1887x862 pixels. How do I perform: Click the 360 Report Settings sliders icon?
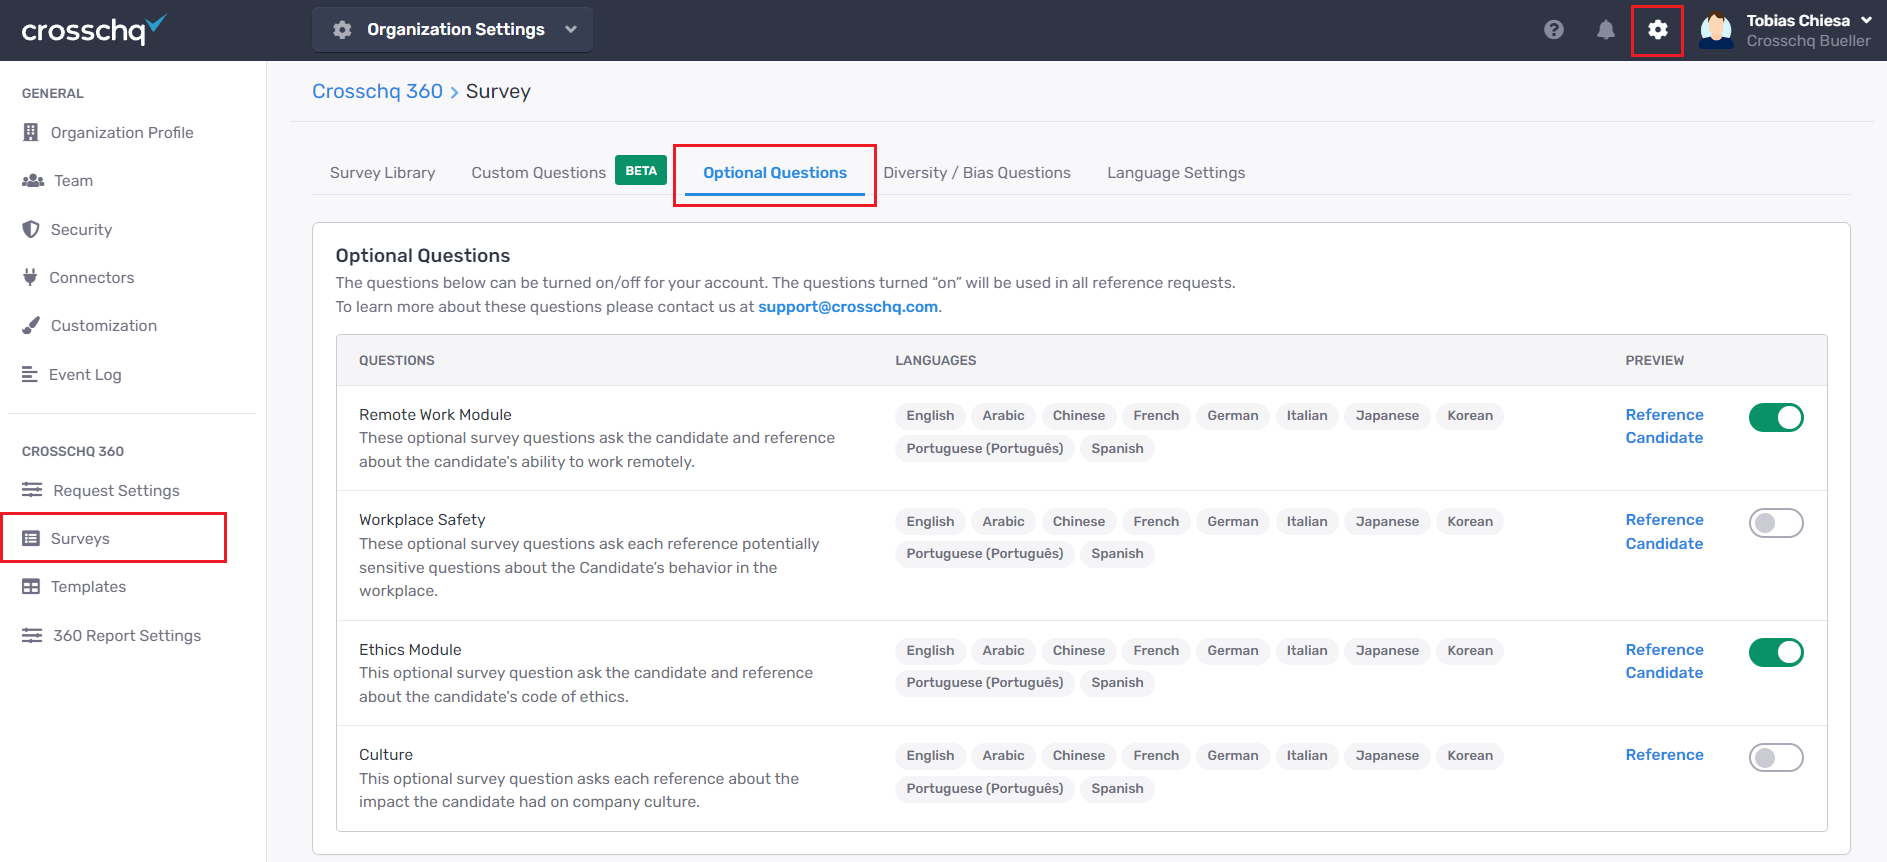(32, 635)
